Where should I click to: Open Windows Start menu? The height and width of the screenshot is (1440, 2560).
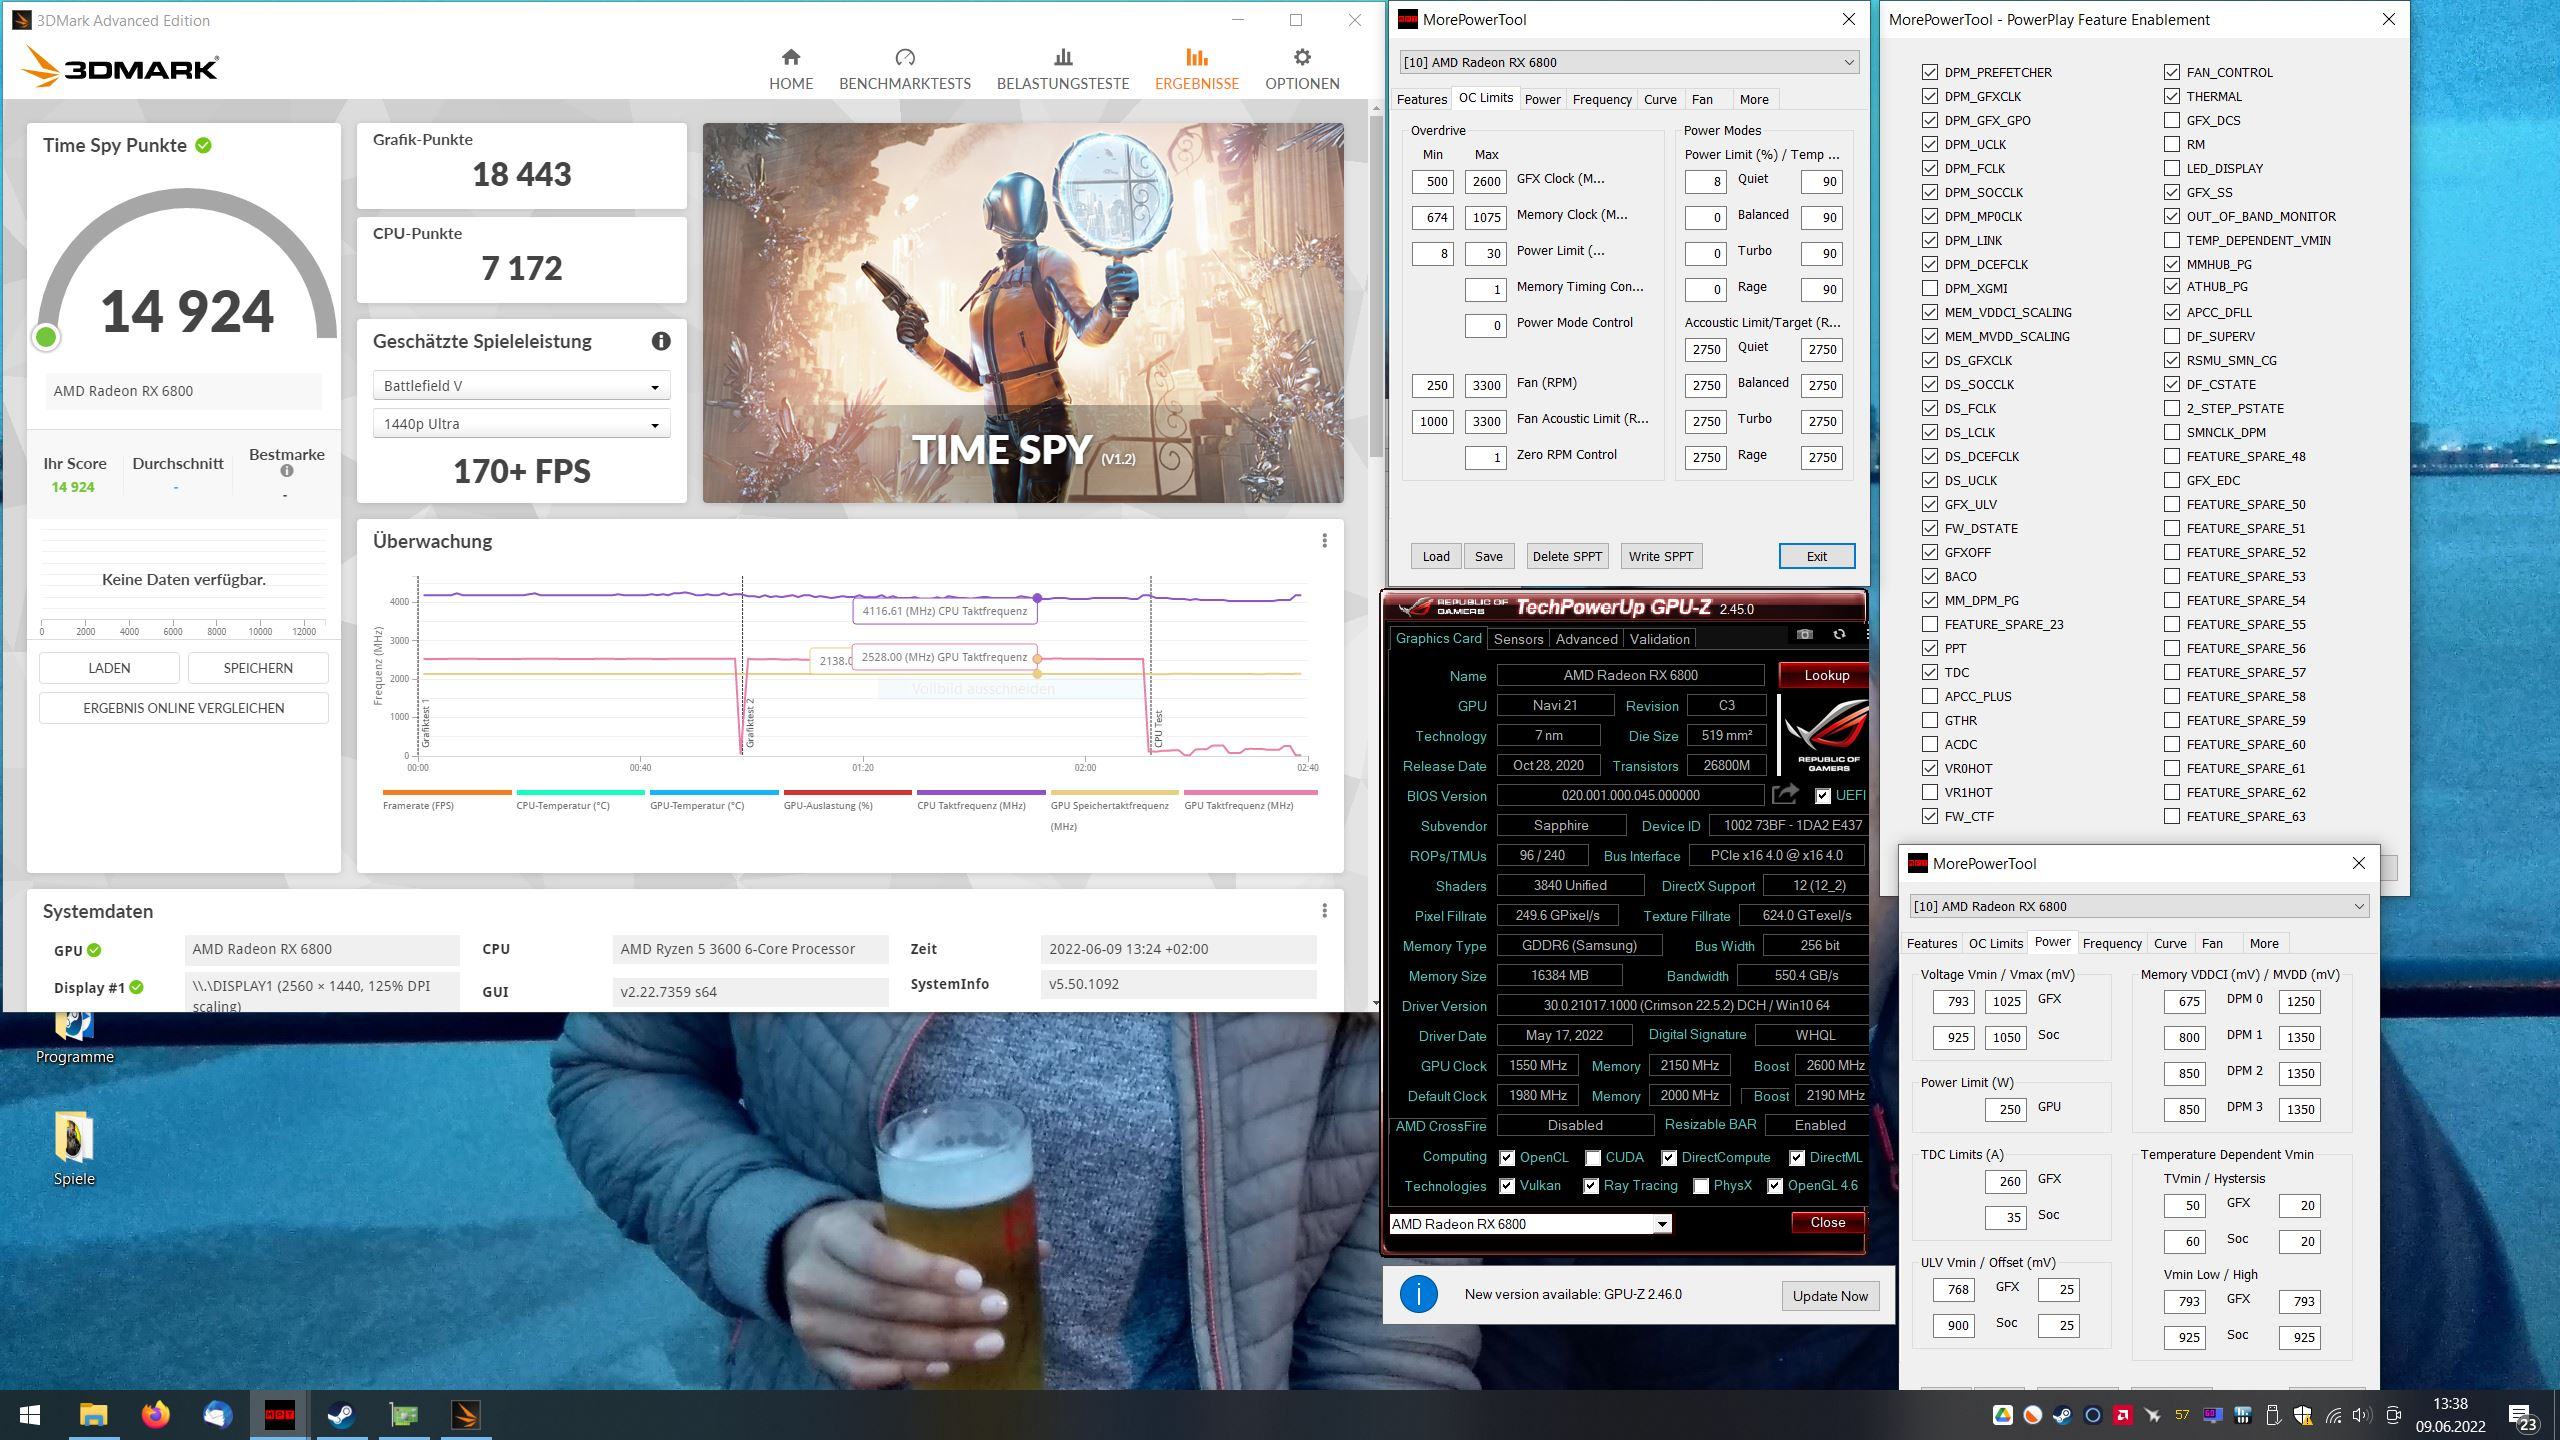30,1415
